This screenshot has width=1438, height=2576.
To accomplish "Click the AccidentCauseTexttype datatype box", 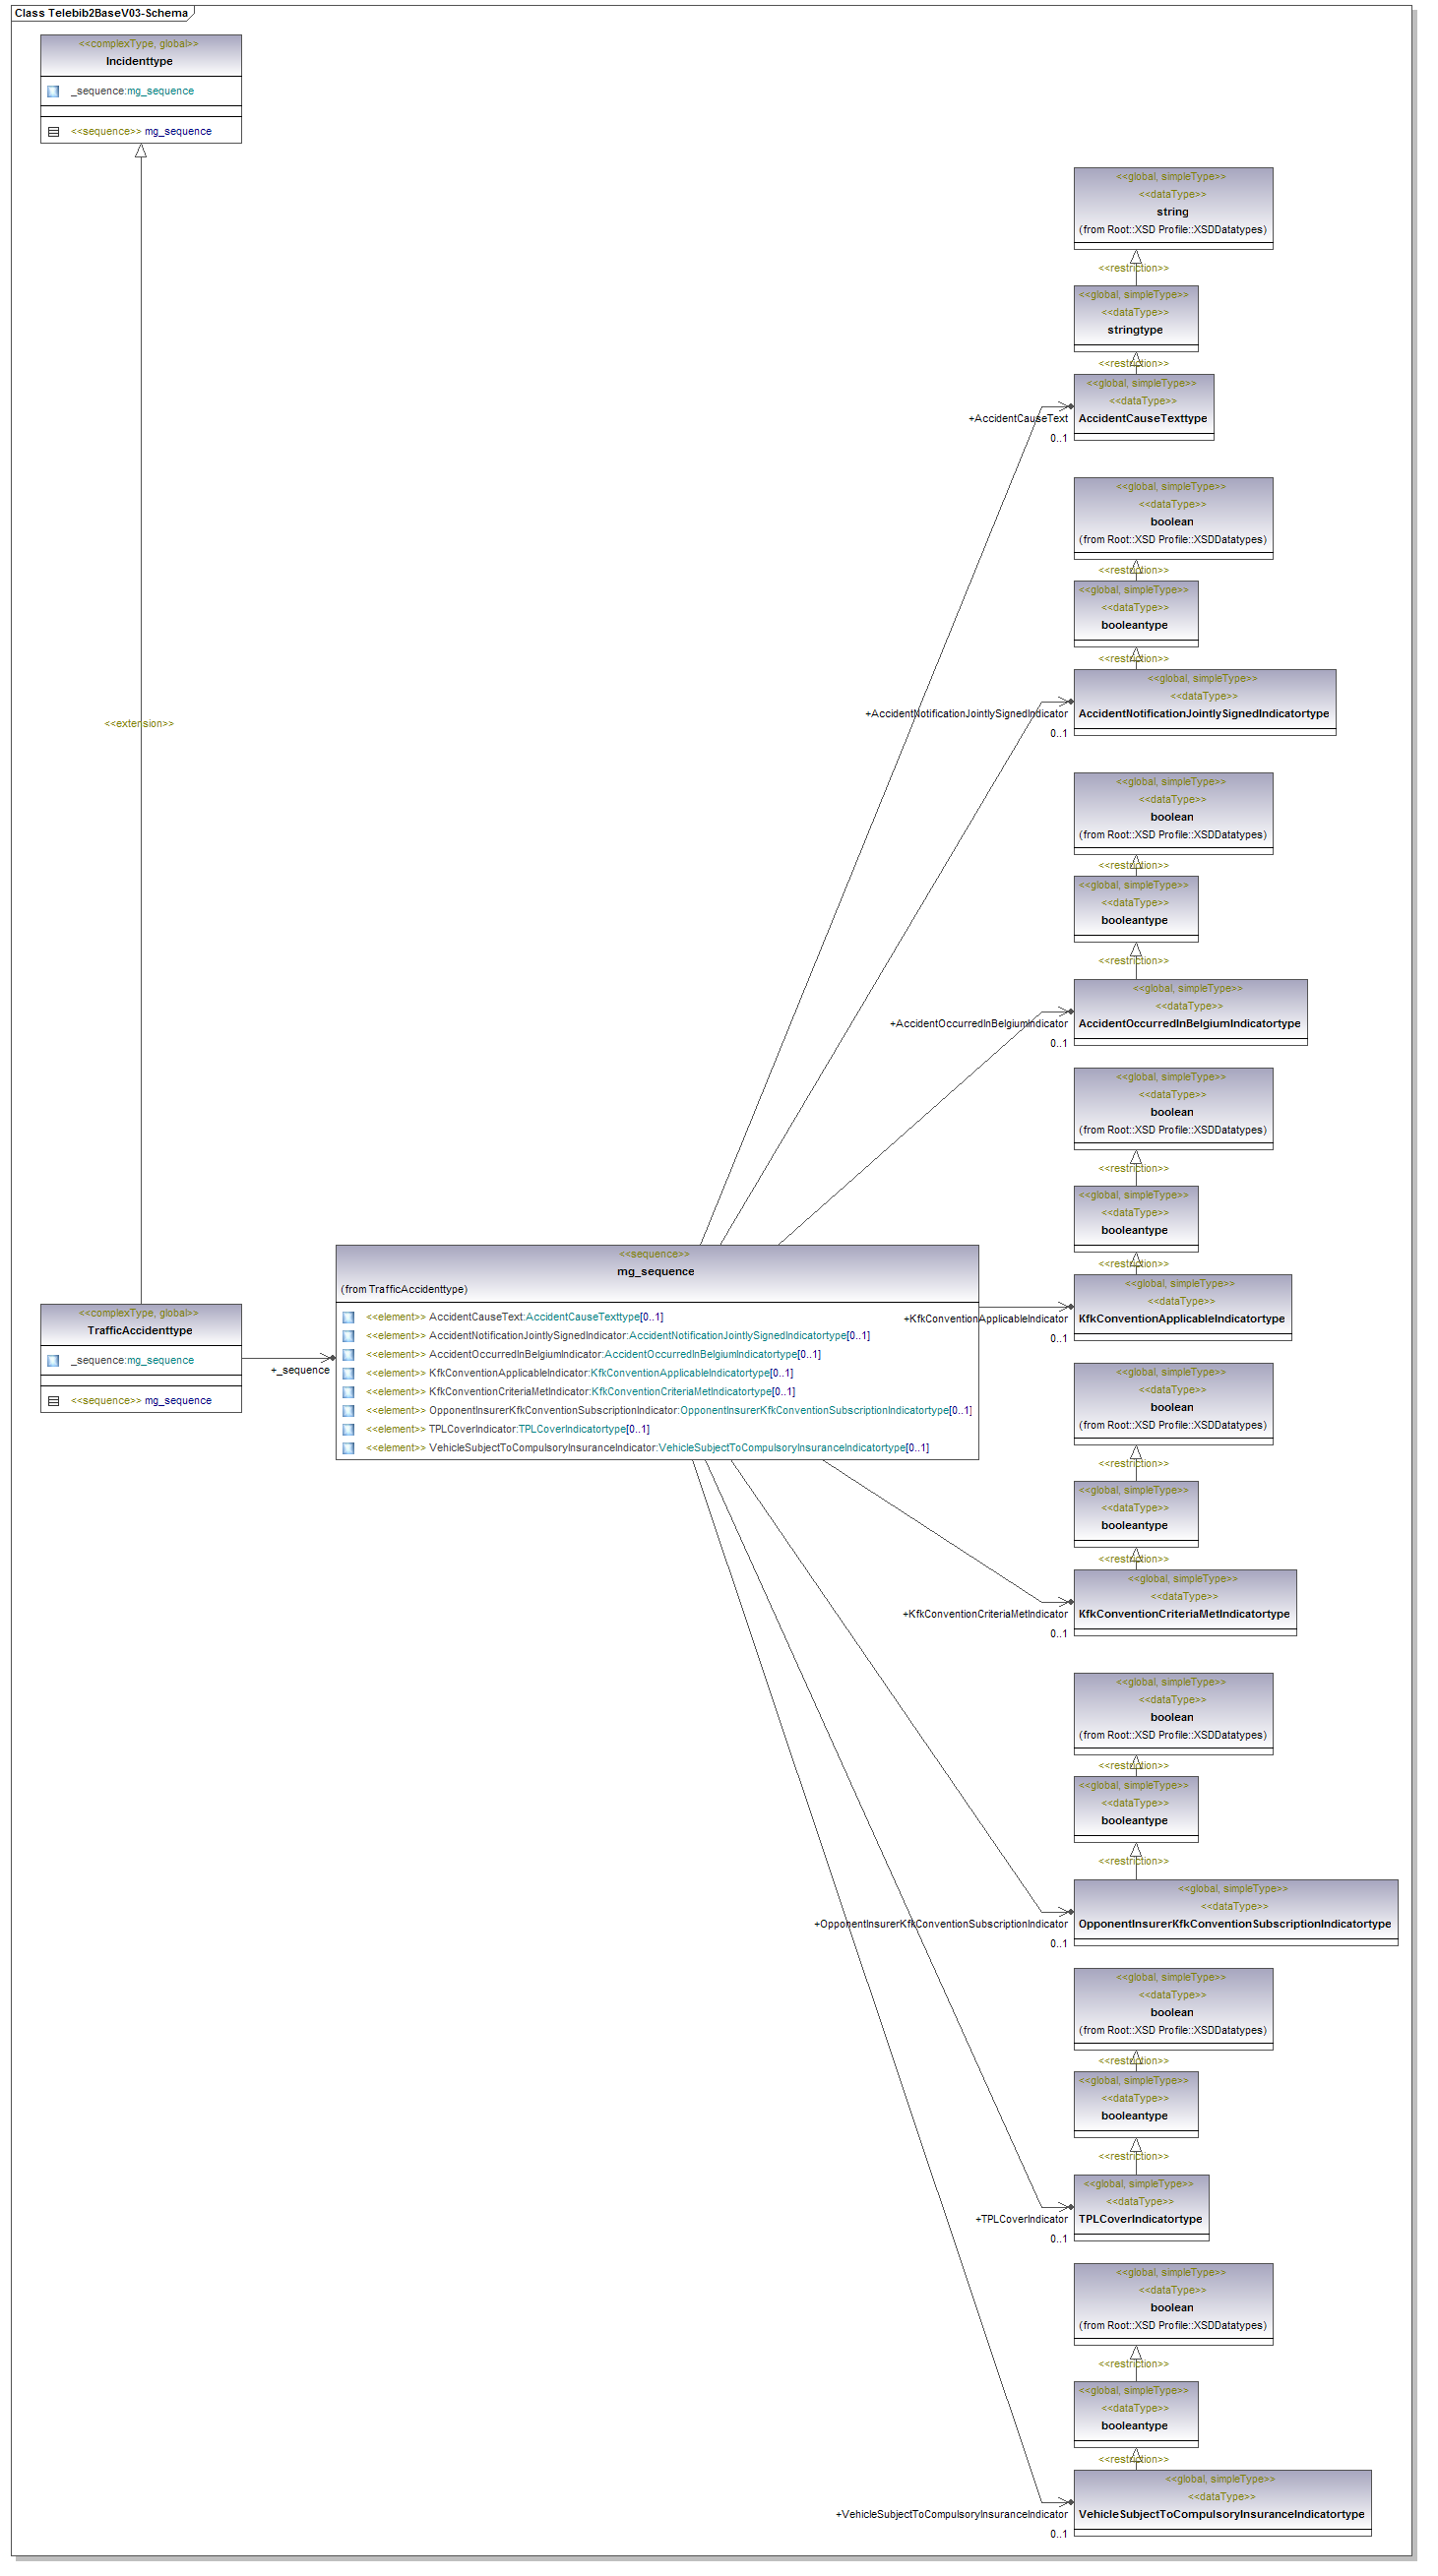I will [x=1143, y=408].
